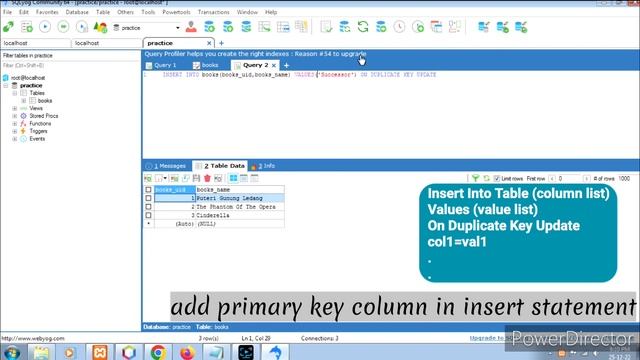Image resolution: width=640 pixels, height=360 pixels.
Task: Click the http://www.webyog.com link
Action: (33, 339)
